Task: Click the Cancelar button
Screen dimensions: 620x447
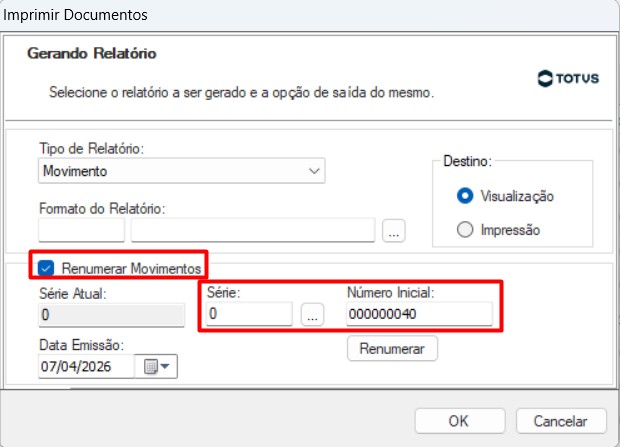Action: click(561, 421)
